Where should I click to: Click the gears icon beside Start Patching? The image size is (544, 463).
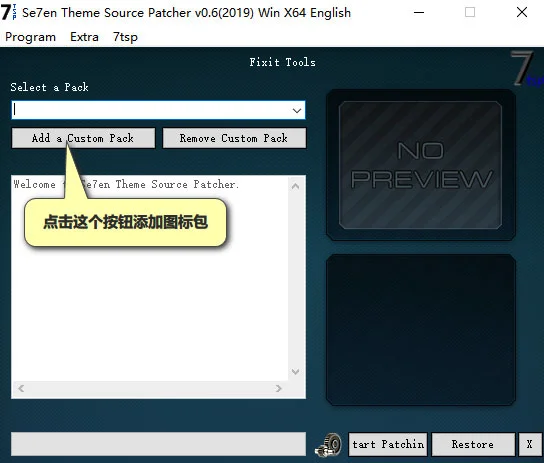(328, 445)
